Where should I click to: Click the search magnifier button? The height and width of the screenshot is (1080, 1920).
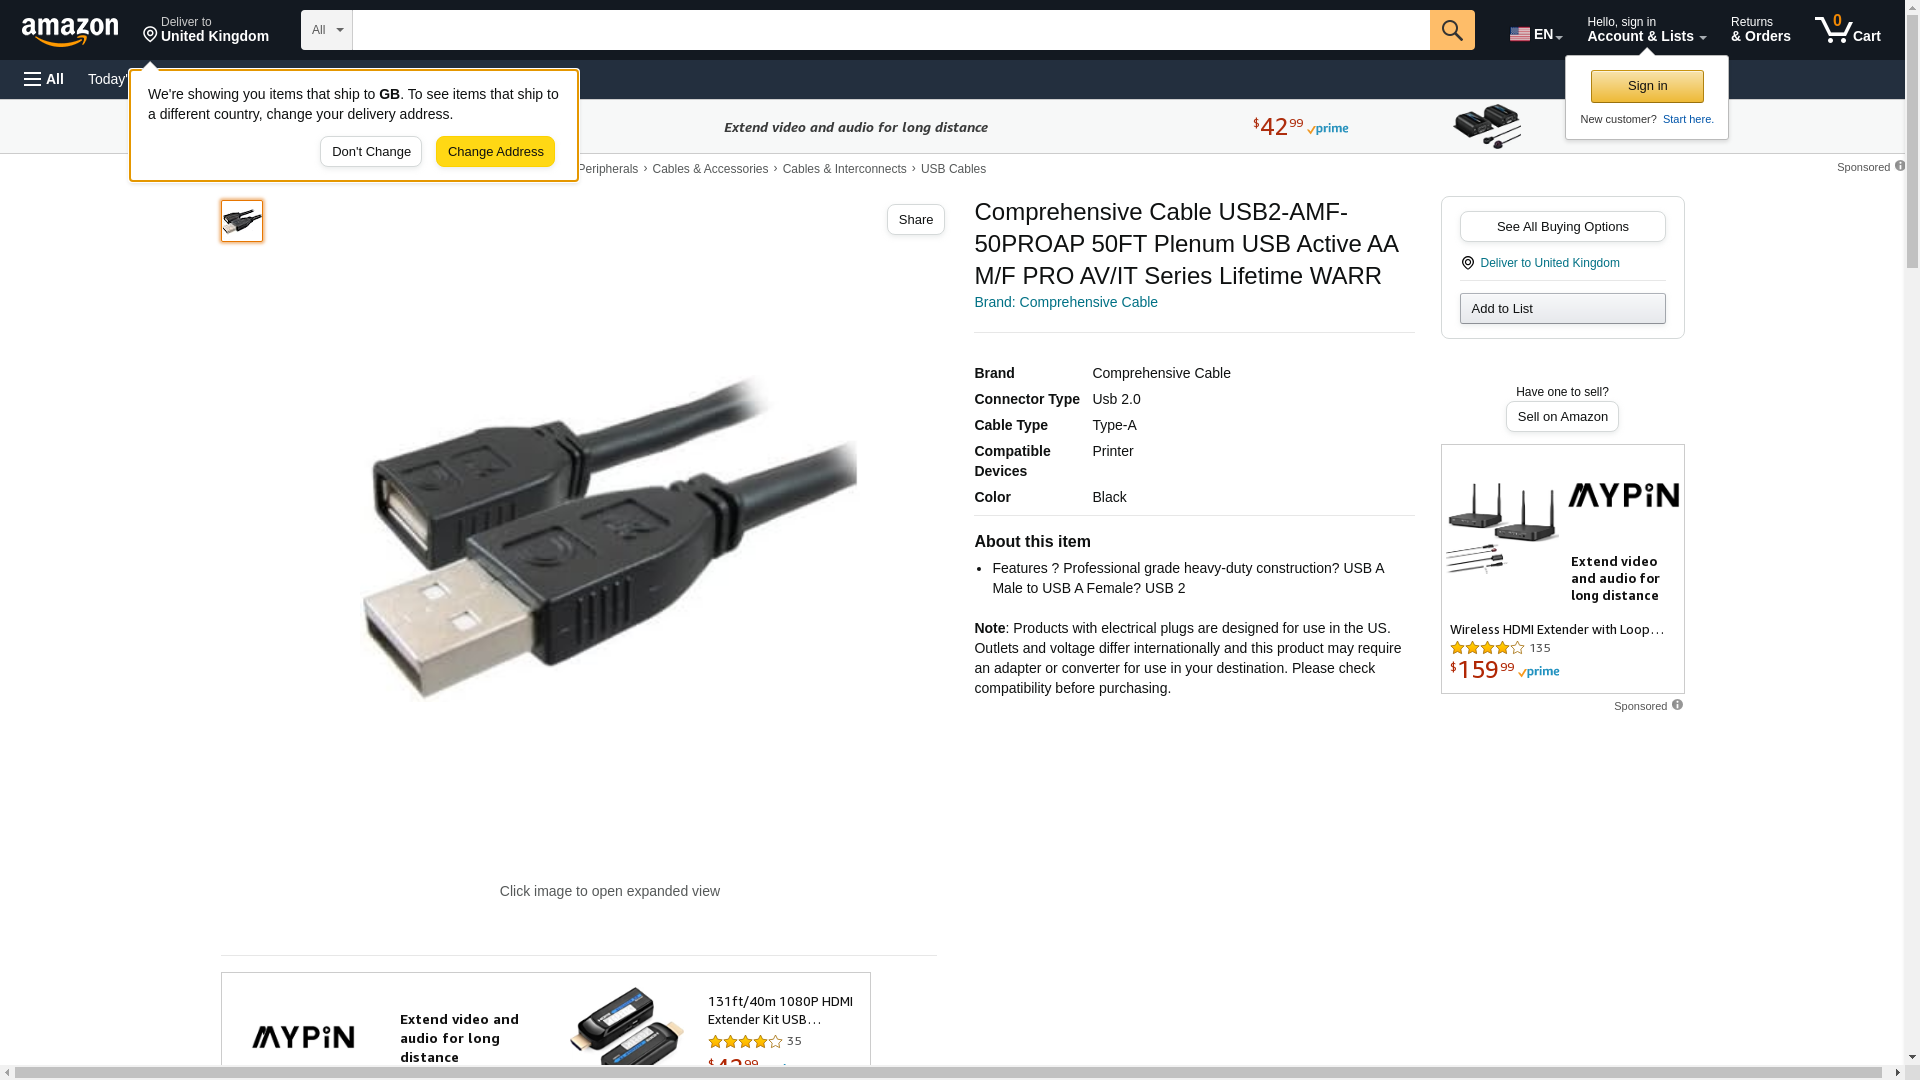point(1452,30)
